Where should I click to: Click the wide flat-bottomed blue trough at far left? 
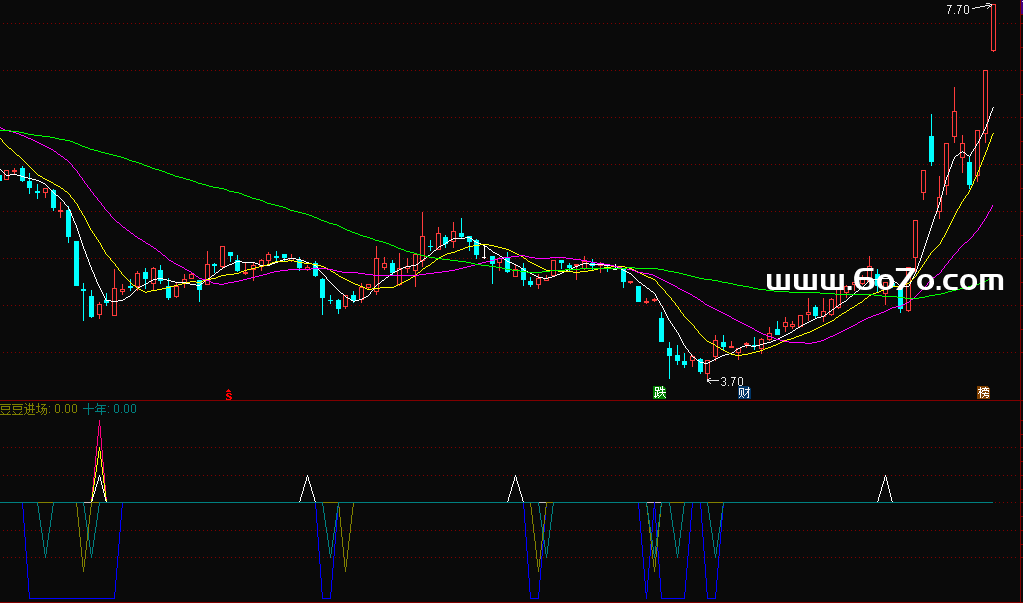tap(72, 597)
